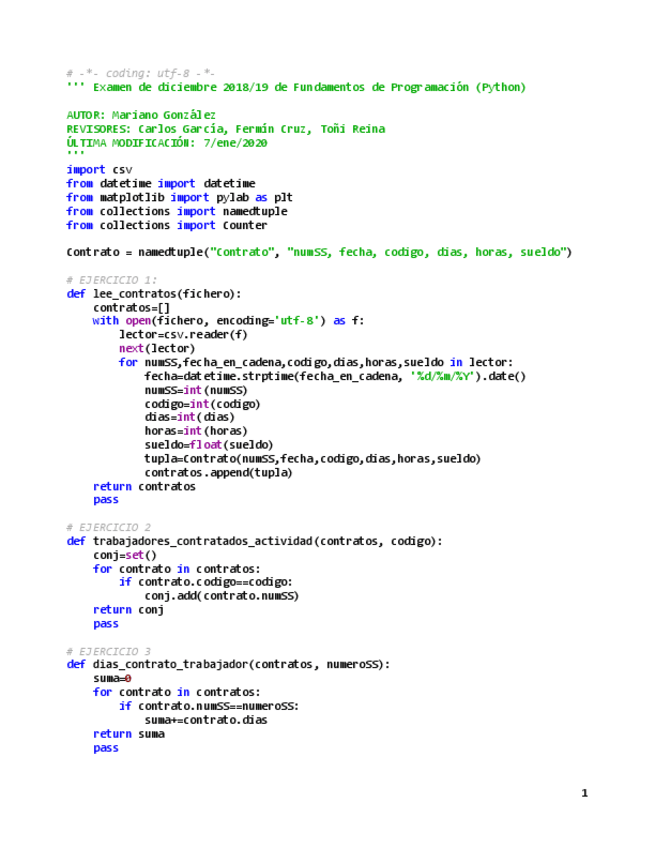
Task: Click the '# EJERCICIO 2' comment
Action: coord(108,527)
